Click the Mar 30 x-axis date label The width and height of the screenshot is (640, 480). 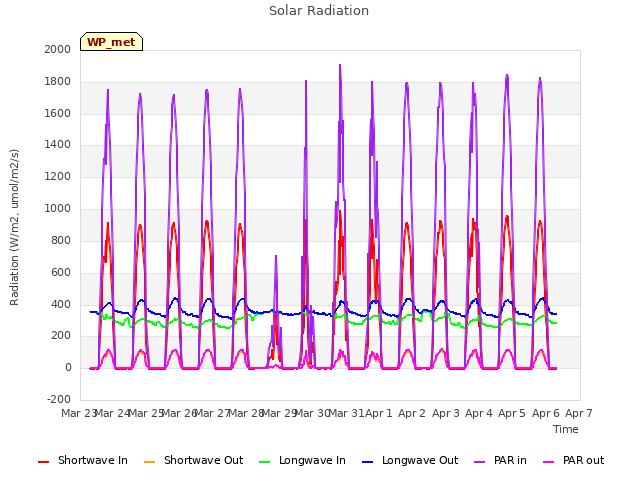(x=313, y=413)
